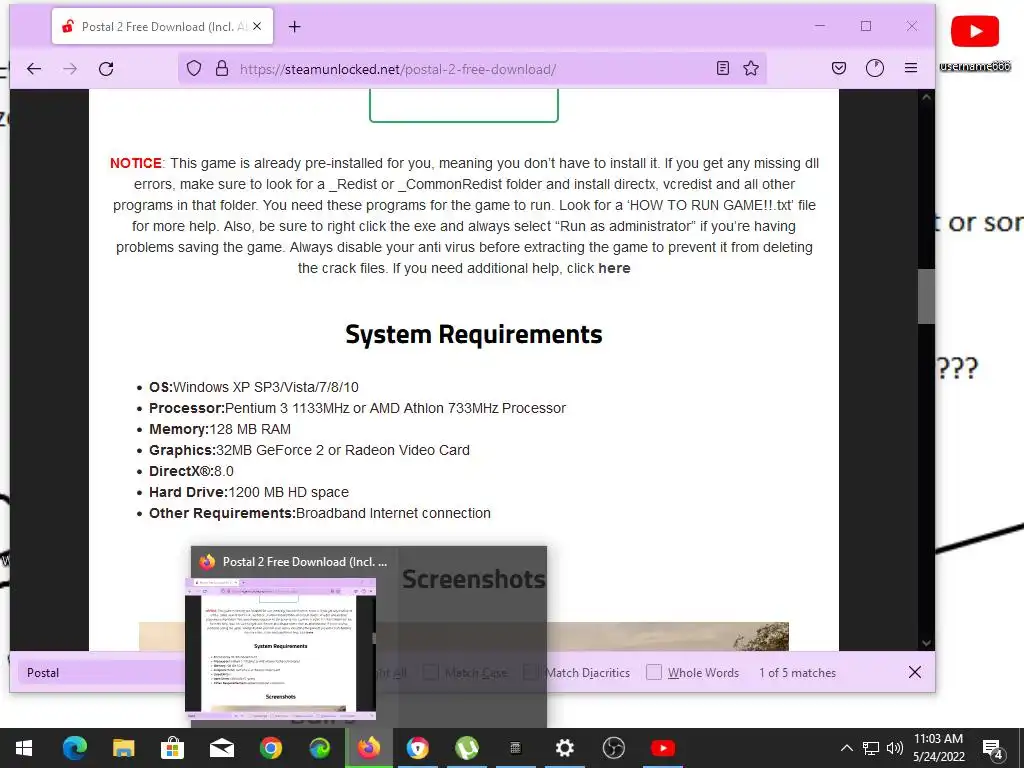Screen dimensions: 1024x768
Task: Toggle the Whole Words checkbox
Action: [x=654, y=672]
